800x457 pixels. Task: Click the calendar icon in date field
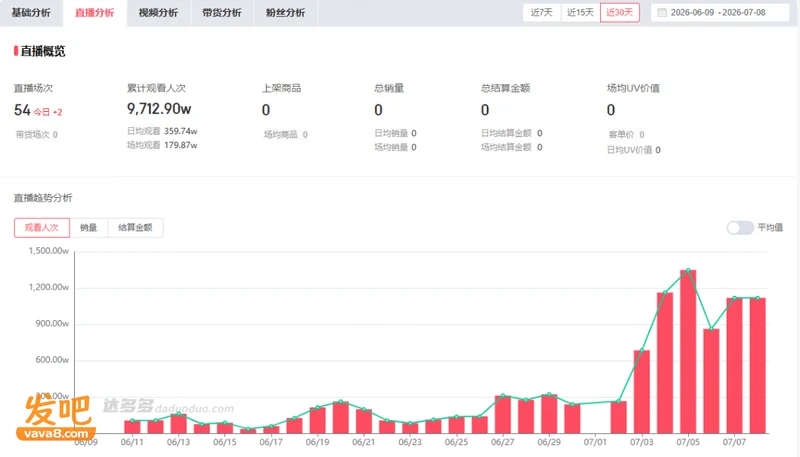662,13
